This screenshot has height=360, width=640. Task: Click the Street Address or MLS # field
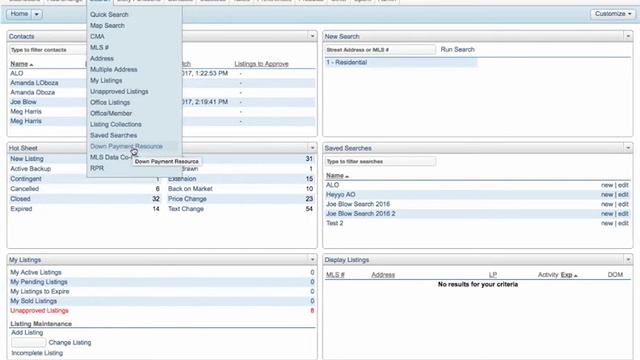click(x=380, y=50)
